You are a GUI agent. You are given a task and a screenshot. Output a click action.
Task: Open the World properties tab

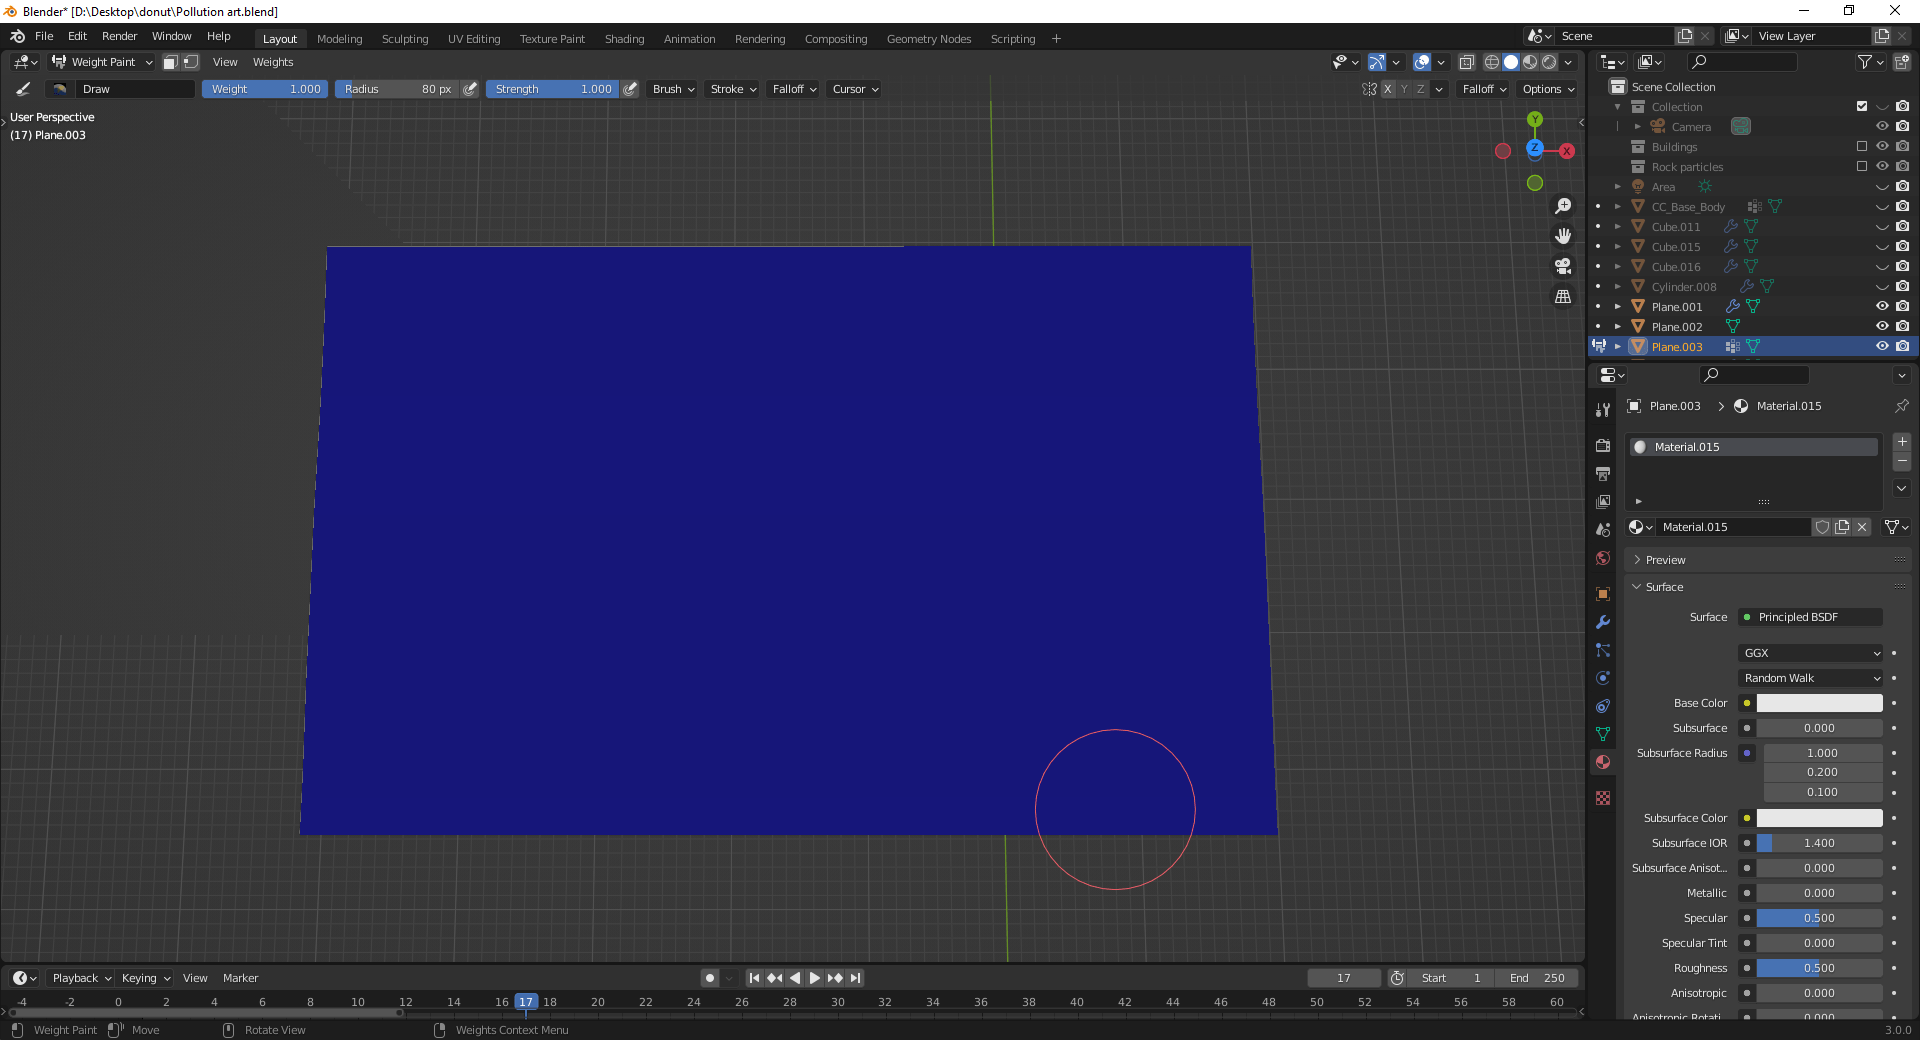(1603, 558)
